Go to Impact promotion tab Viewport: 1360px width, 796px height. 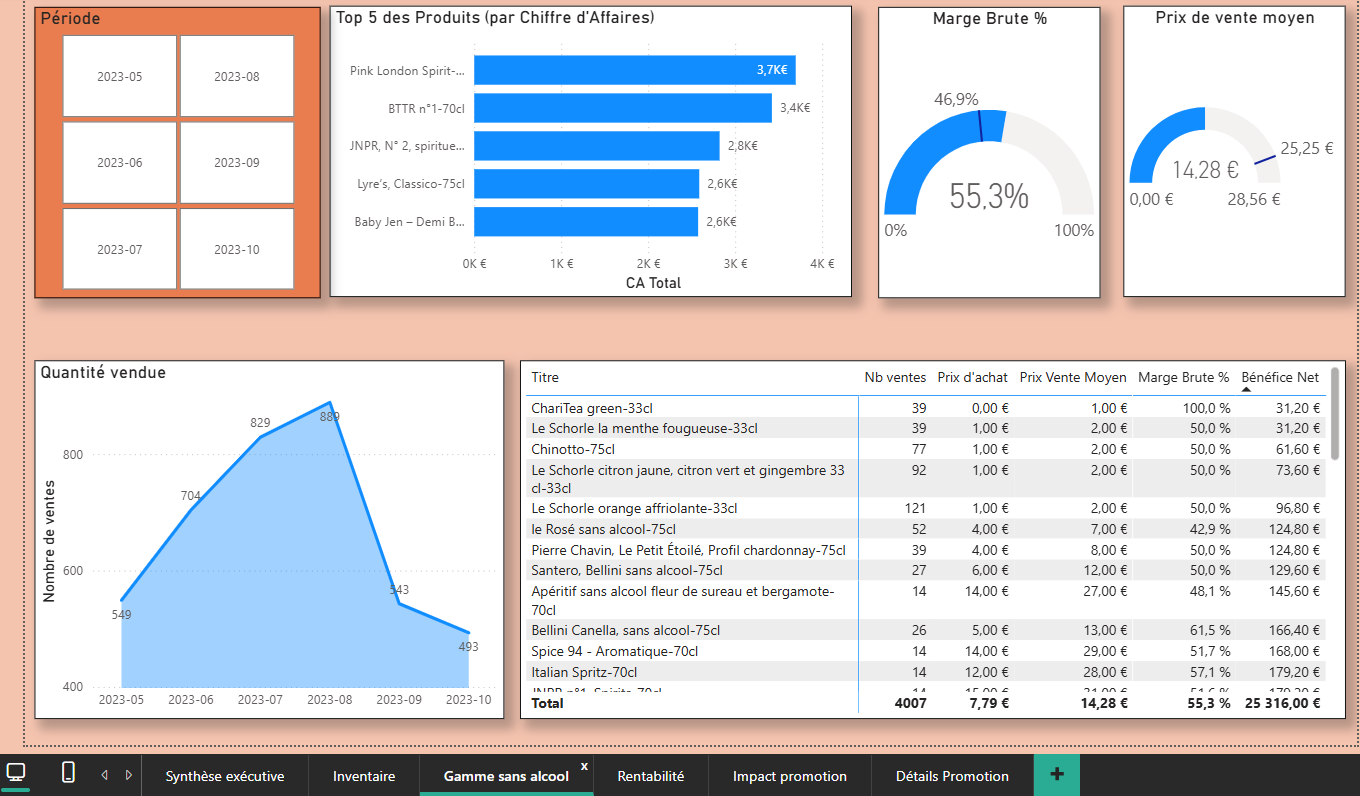[x=789, y=776]
